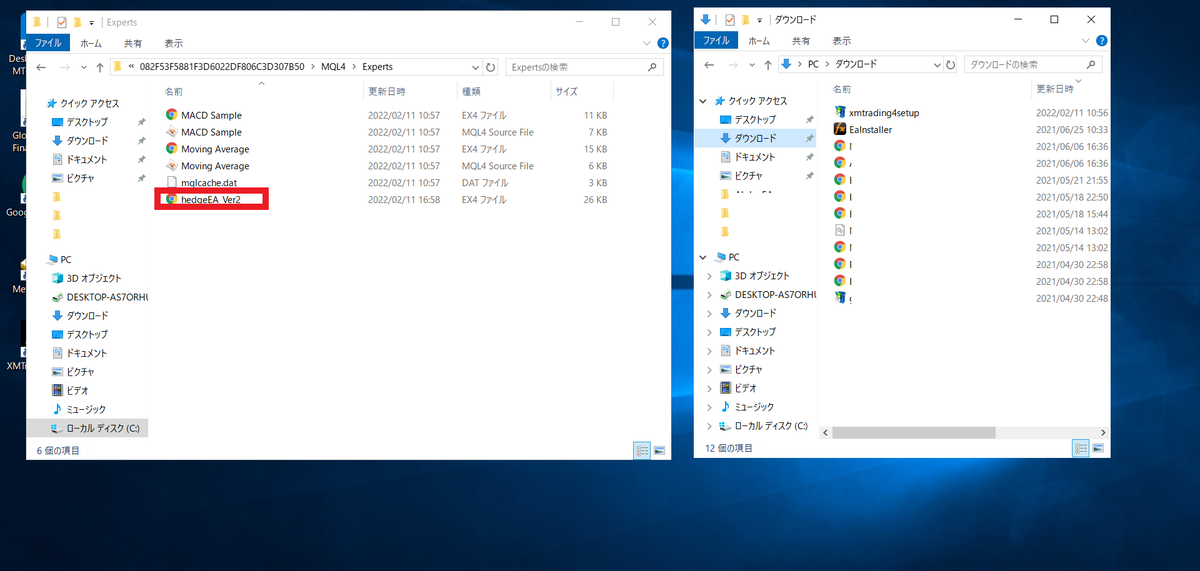Expand 3D オブジェクト node in Downloads window
Viewport: 1200px width, 571px height.
click(x=710, y=276)
